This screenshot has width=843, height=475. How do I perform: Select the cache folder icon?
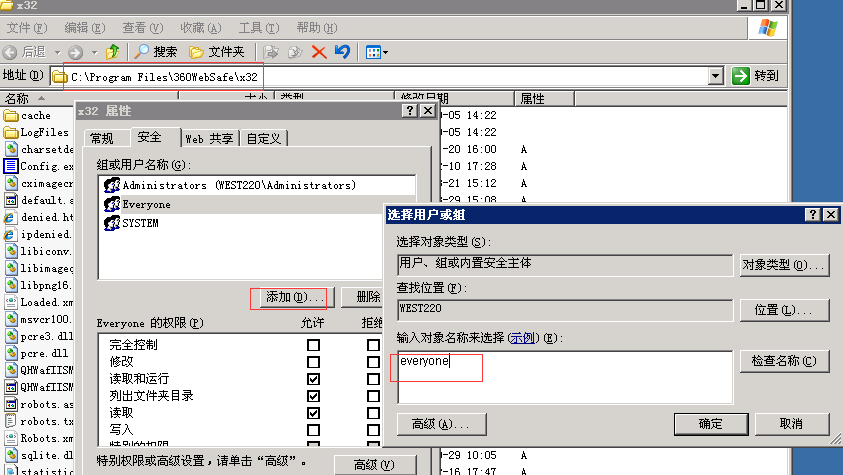pos(11,115)
